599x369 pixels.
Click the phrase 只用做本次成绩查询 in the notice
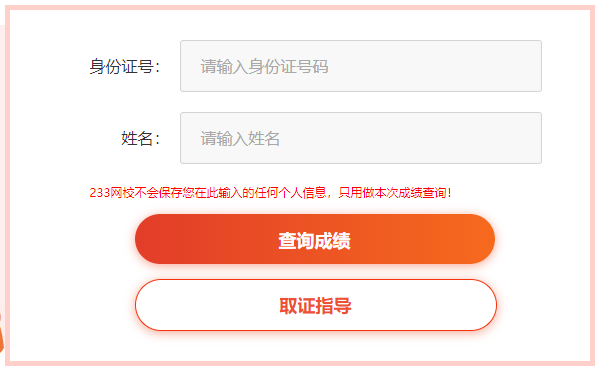[x=392, y=193]
